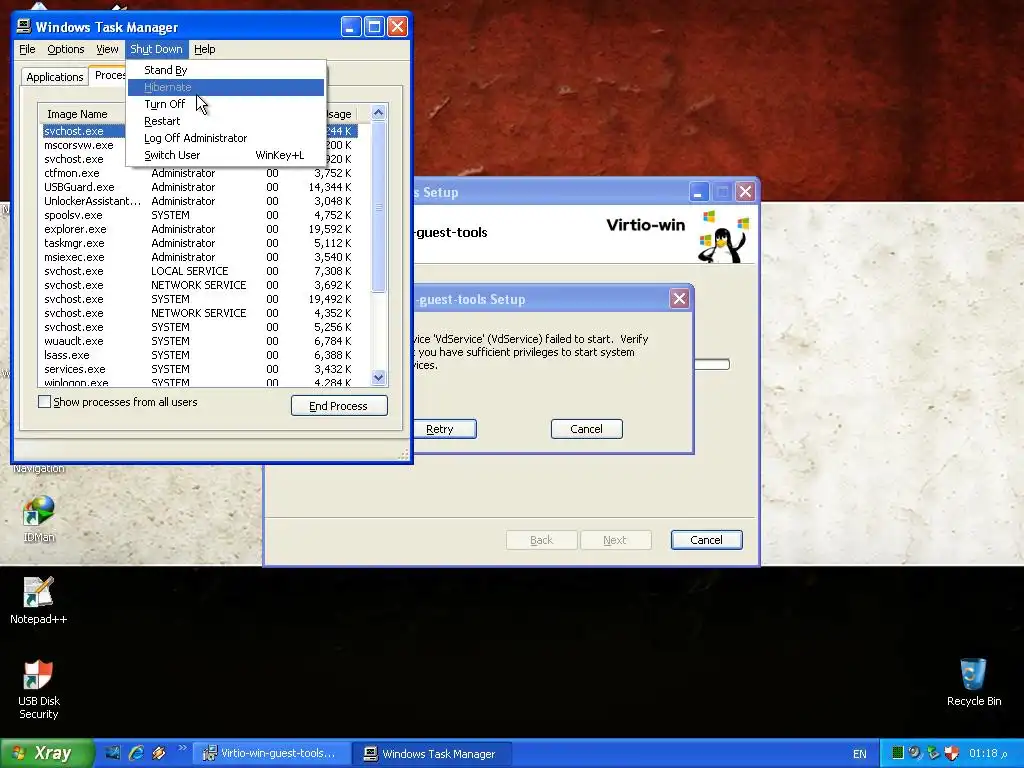
Task: Select the wuauclt.exe process row
Action: 200,341
